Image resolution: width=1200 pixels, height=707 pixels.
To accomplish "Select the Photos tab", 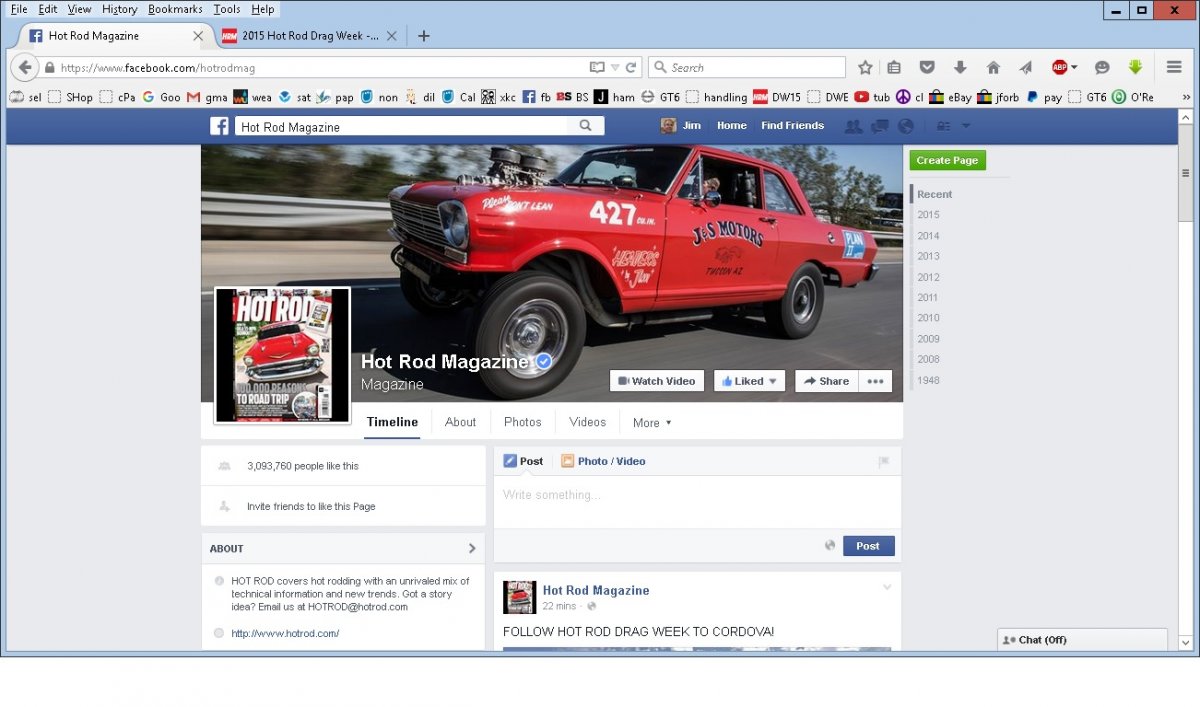I will pos(522,422).
